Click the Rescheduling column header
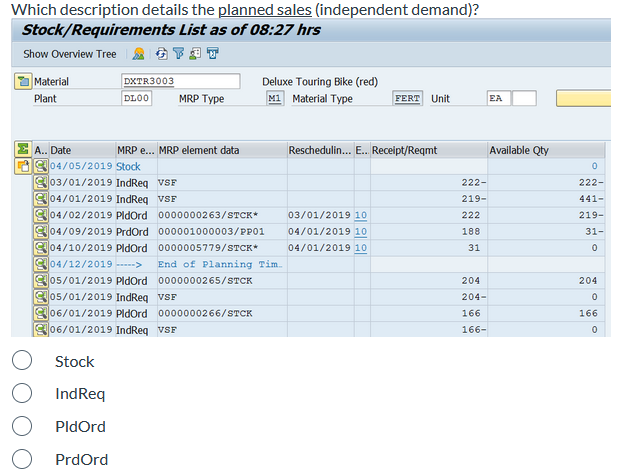The height and width of the screenshot is (472, 622). coord(321,150)
